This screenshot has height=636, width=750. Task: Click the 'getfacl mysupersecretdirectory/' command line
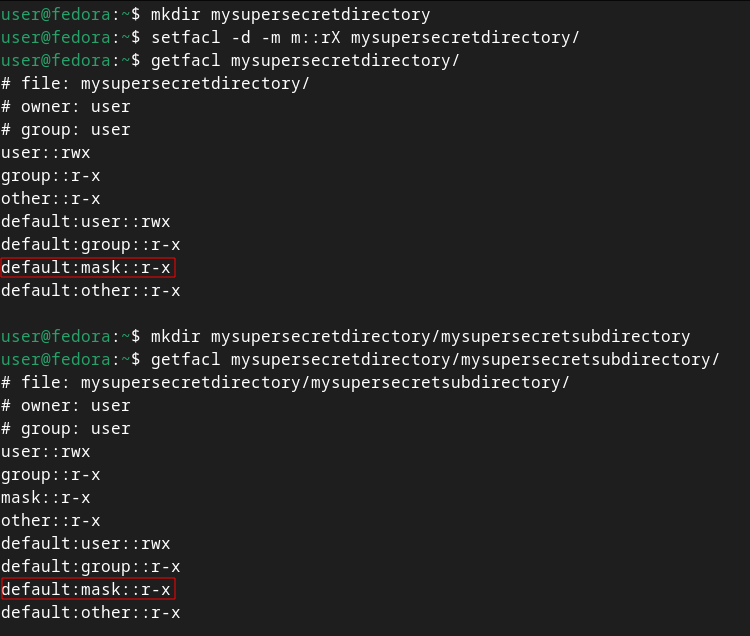pos(305,60)
